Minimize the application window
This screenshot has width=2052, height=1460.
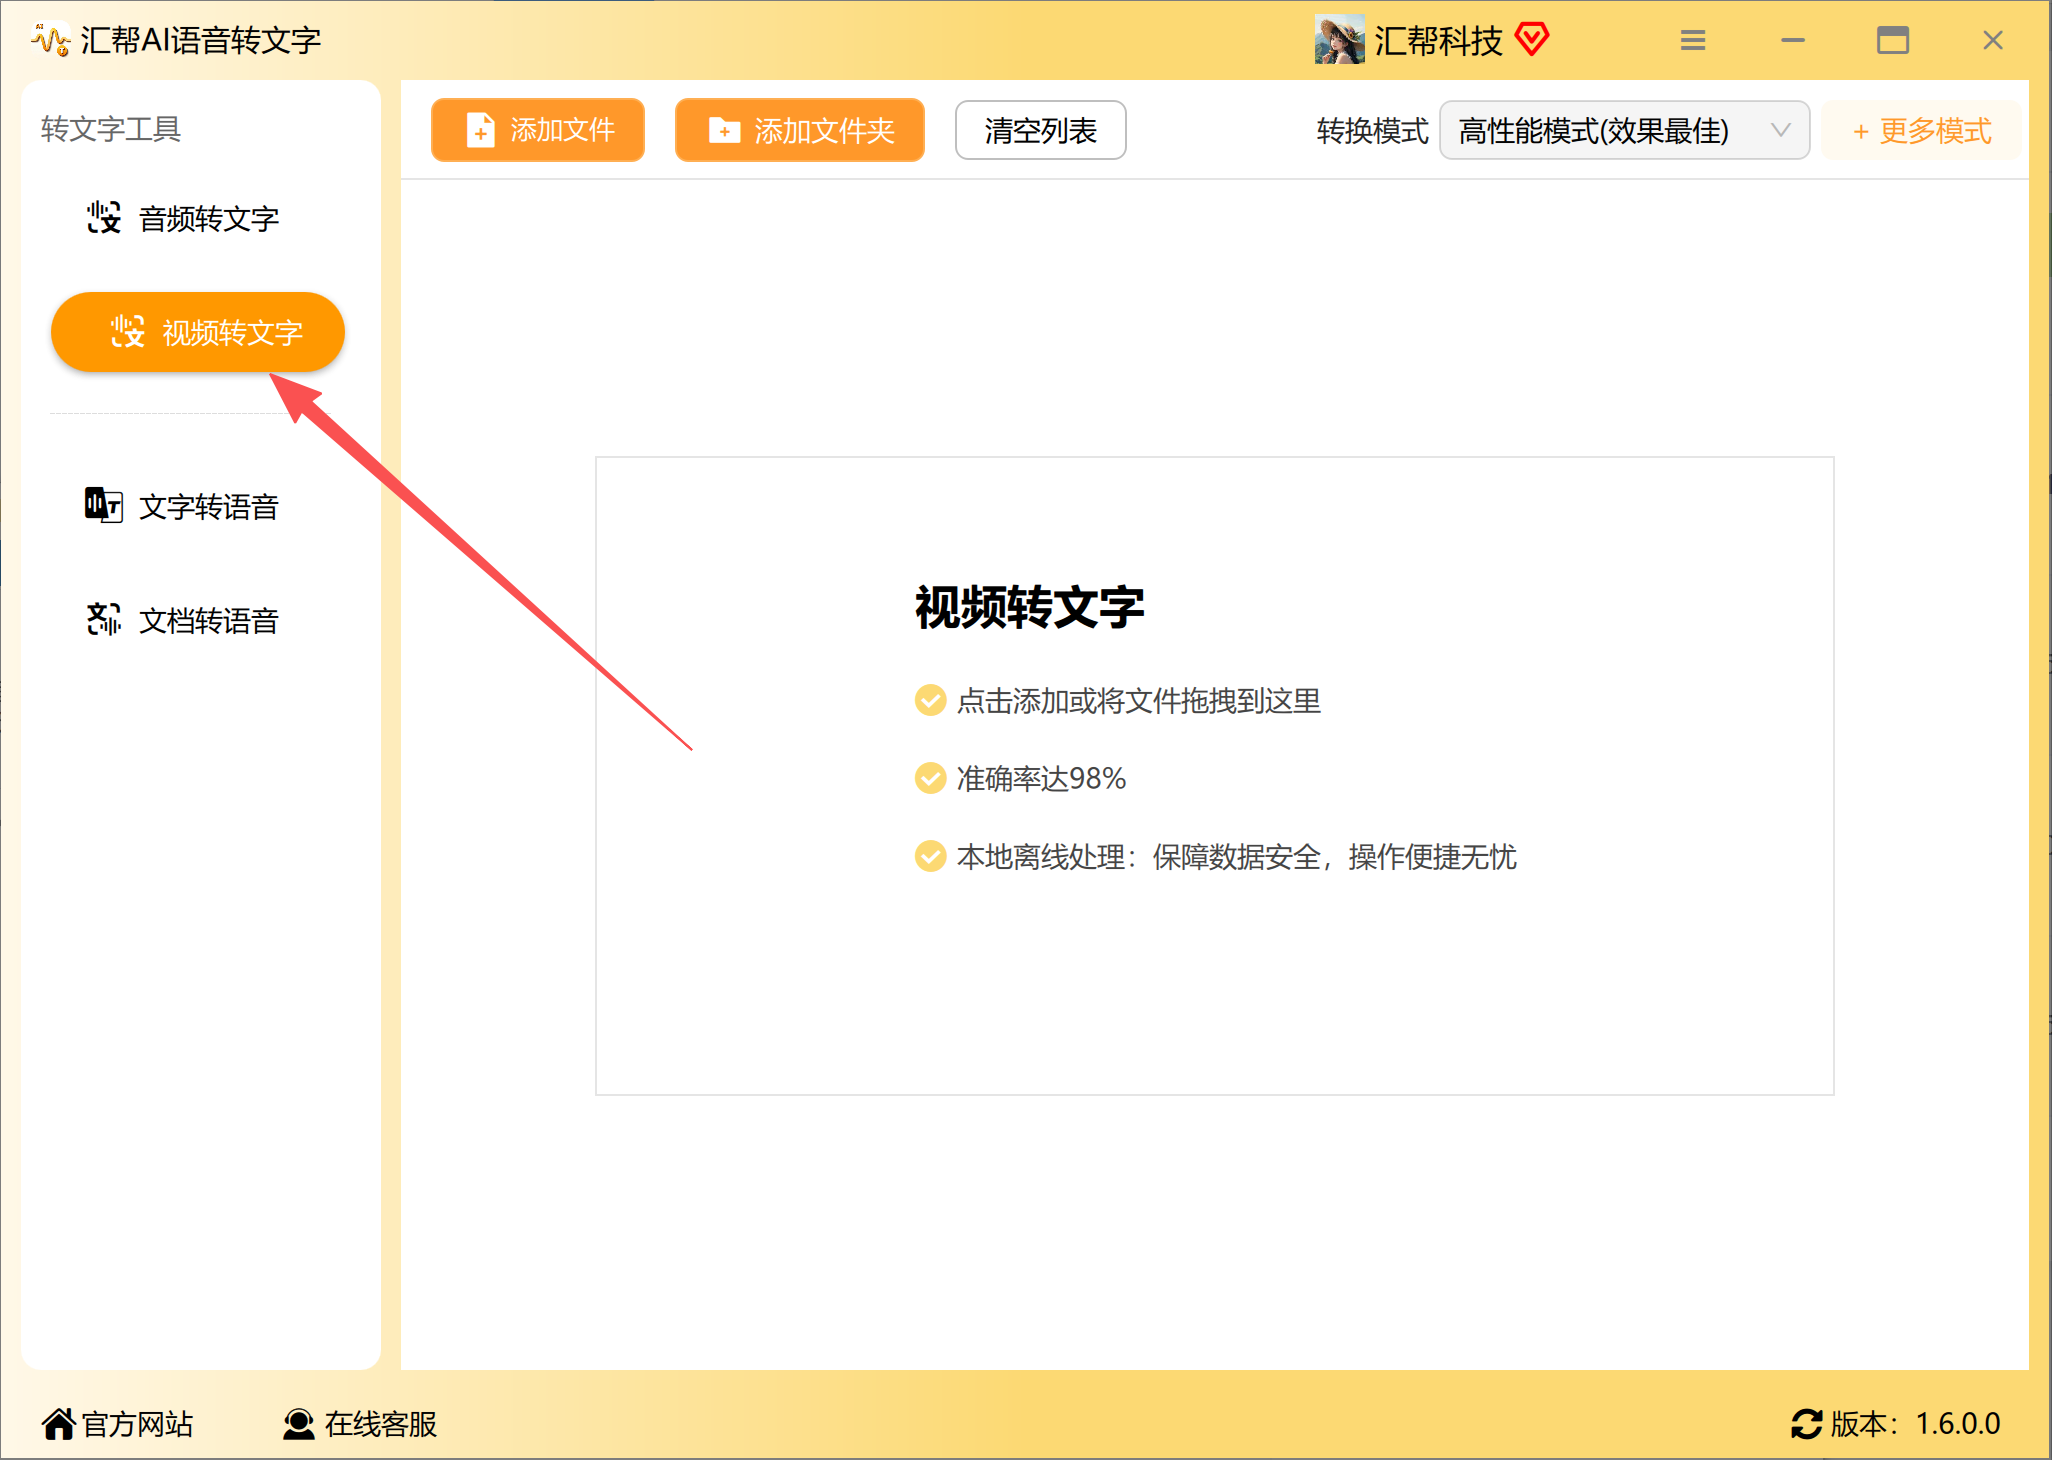tap(1793, 40)
